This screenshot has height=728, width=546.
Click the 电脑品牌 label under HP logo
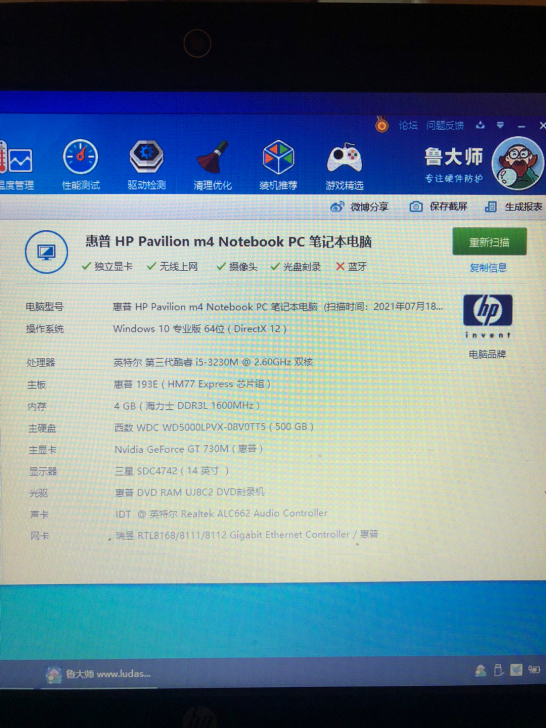[487, 354]
